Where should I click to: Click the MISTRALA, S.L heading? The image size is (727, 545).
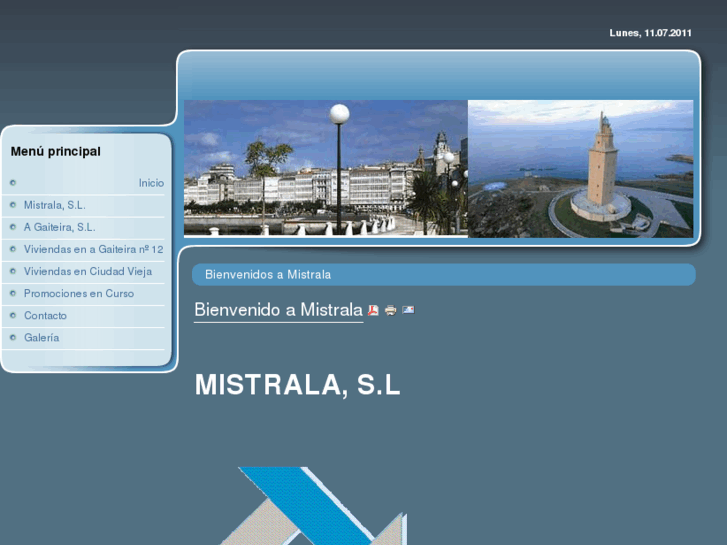(297, 385)
